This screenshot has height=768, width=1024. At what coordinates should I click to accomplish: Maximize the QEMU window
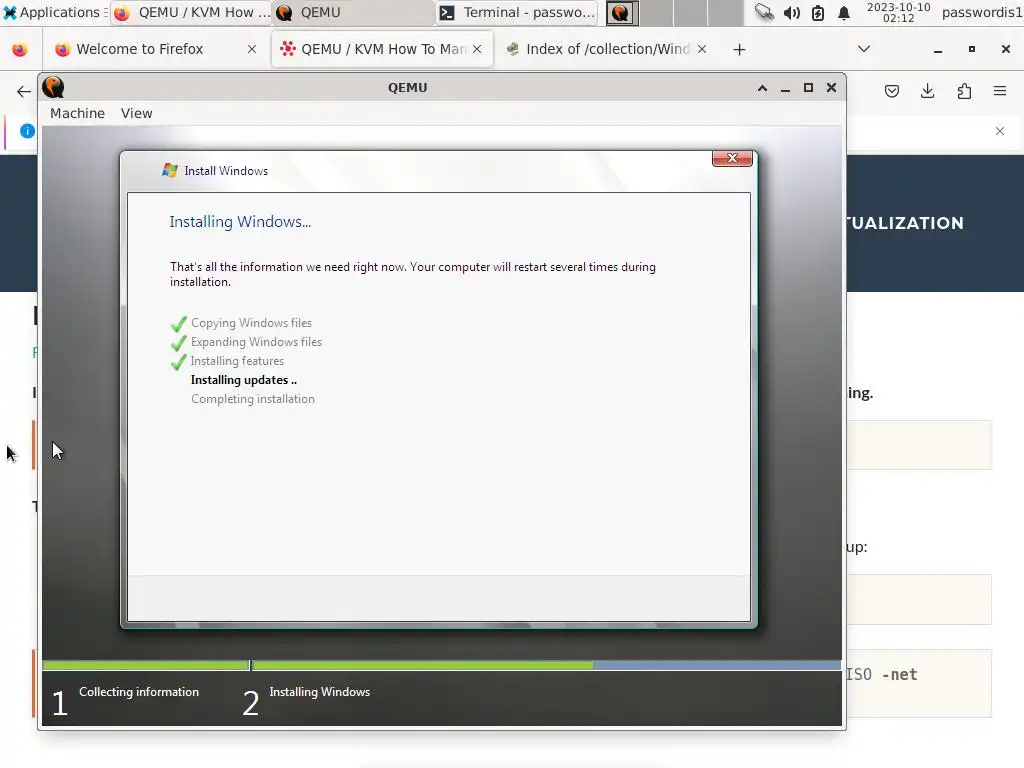tap(808, 88)
